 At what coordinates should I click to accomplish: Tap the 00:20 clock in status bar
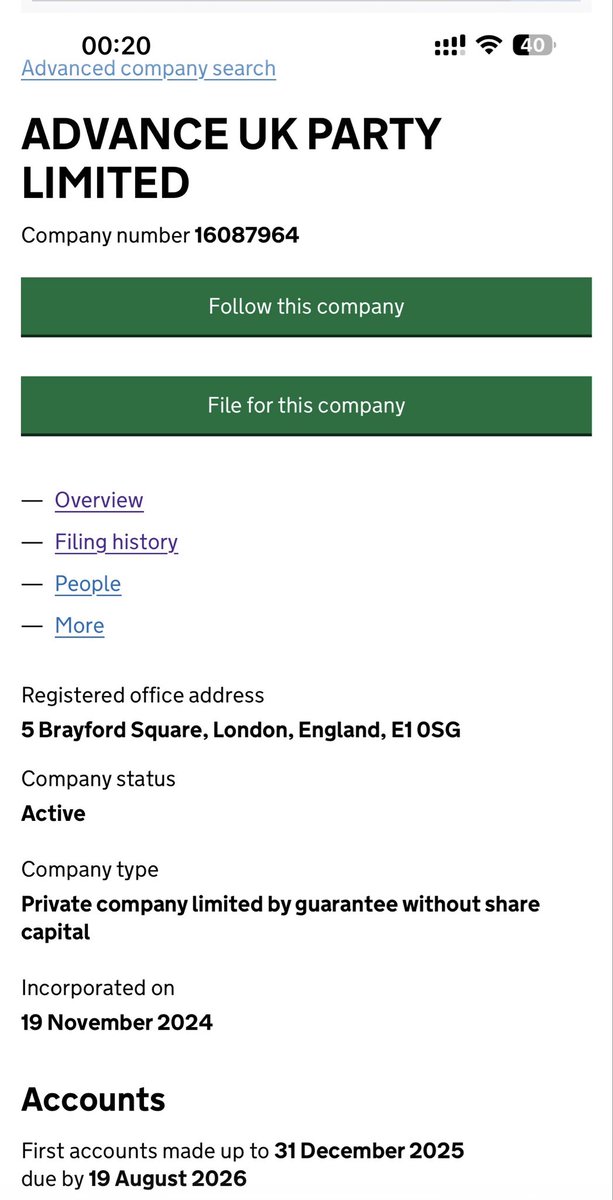coord(116,45)
